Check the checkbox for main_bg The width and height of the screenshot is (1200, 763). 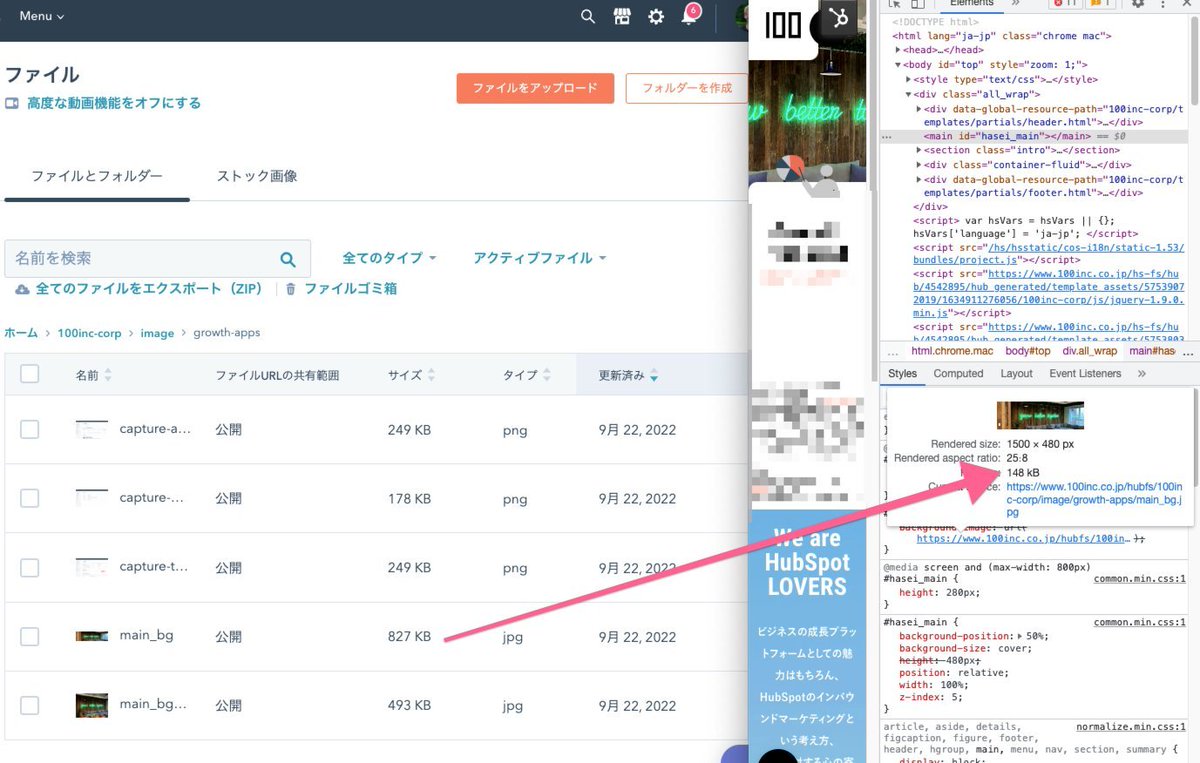(29, 636)
